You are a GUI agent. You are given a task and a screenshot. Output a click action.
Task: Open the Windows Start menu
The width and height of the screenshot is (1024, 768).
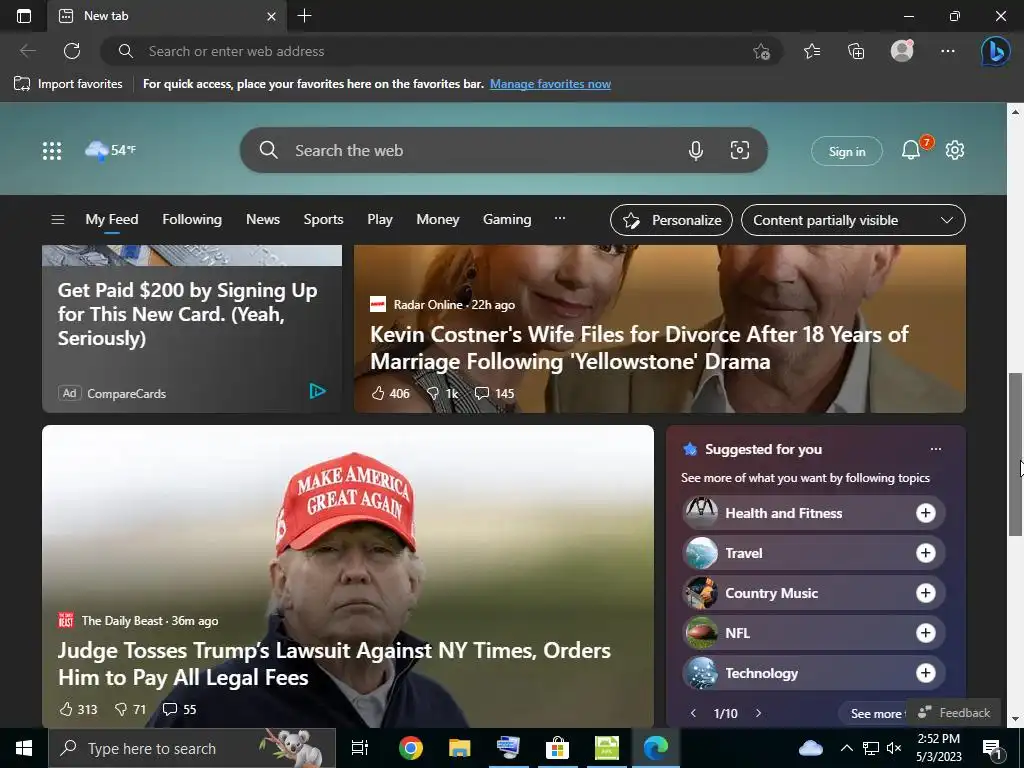[x=24, y=748]
